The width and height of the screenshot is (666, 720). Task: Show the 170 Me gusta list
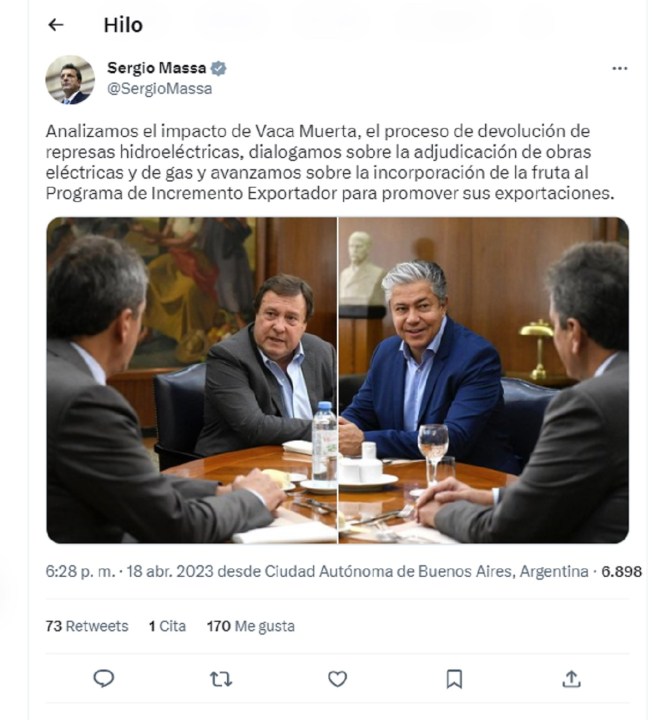[x=251, y=626]
